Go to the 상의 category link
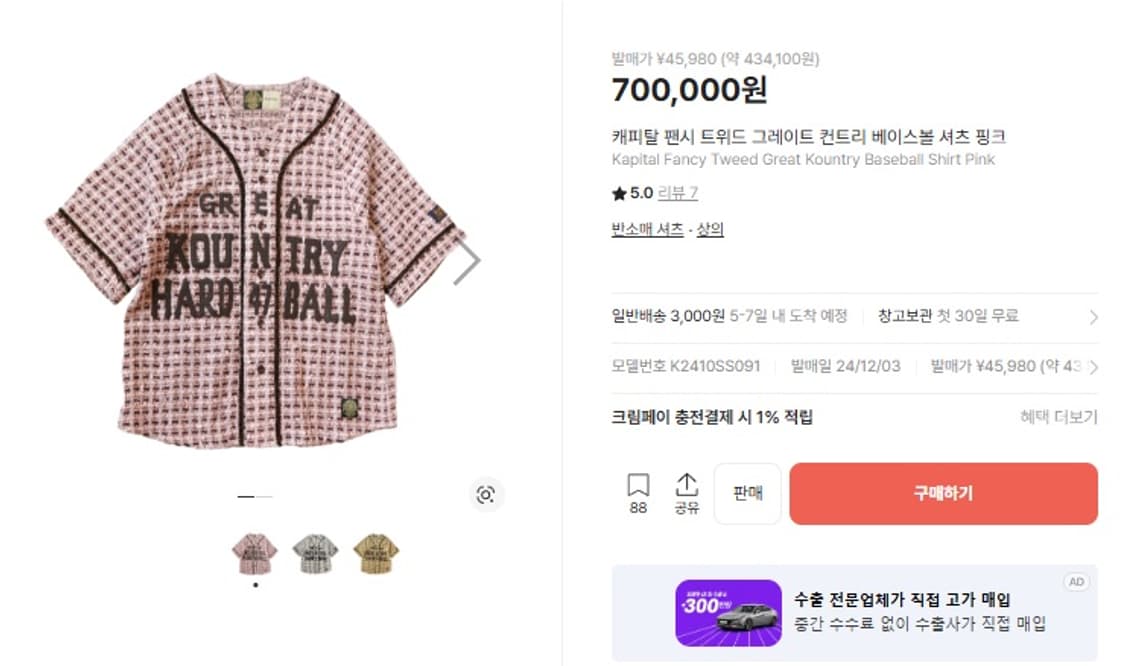This screenshot has width=1125, height=666. point(710,229)
